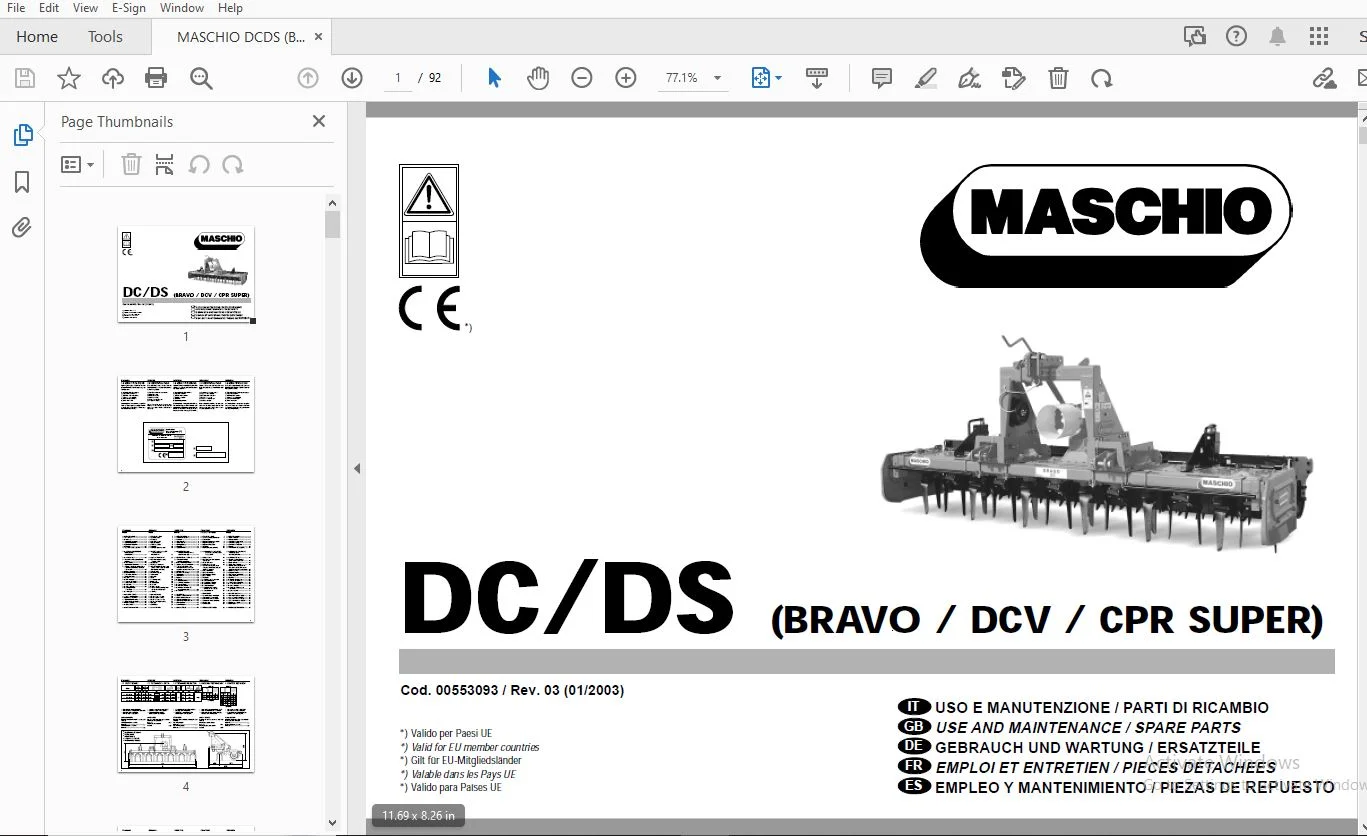Switch to the Tools tab
The image size is (1367, 836).
(105, 37)
